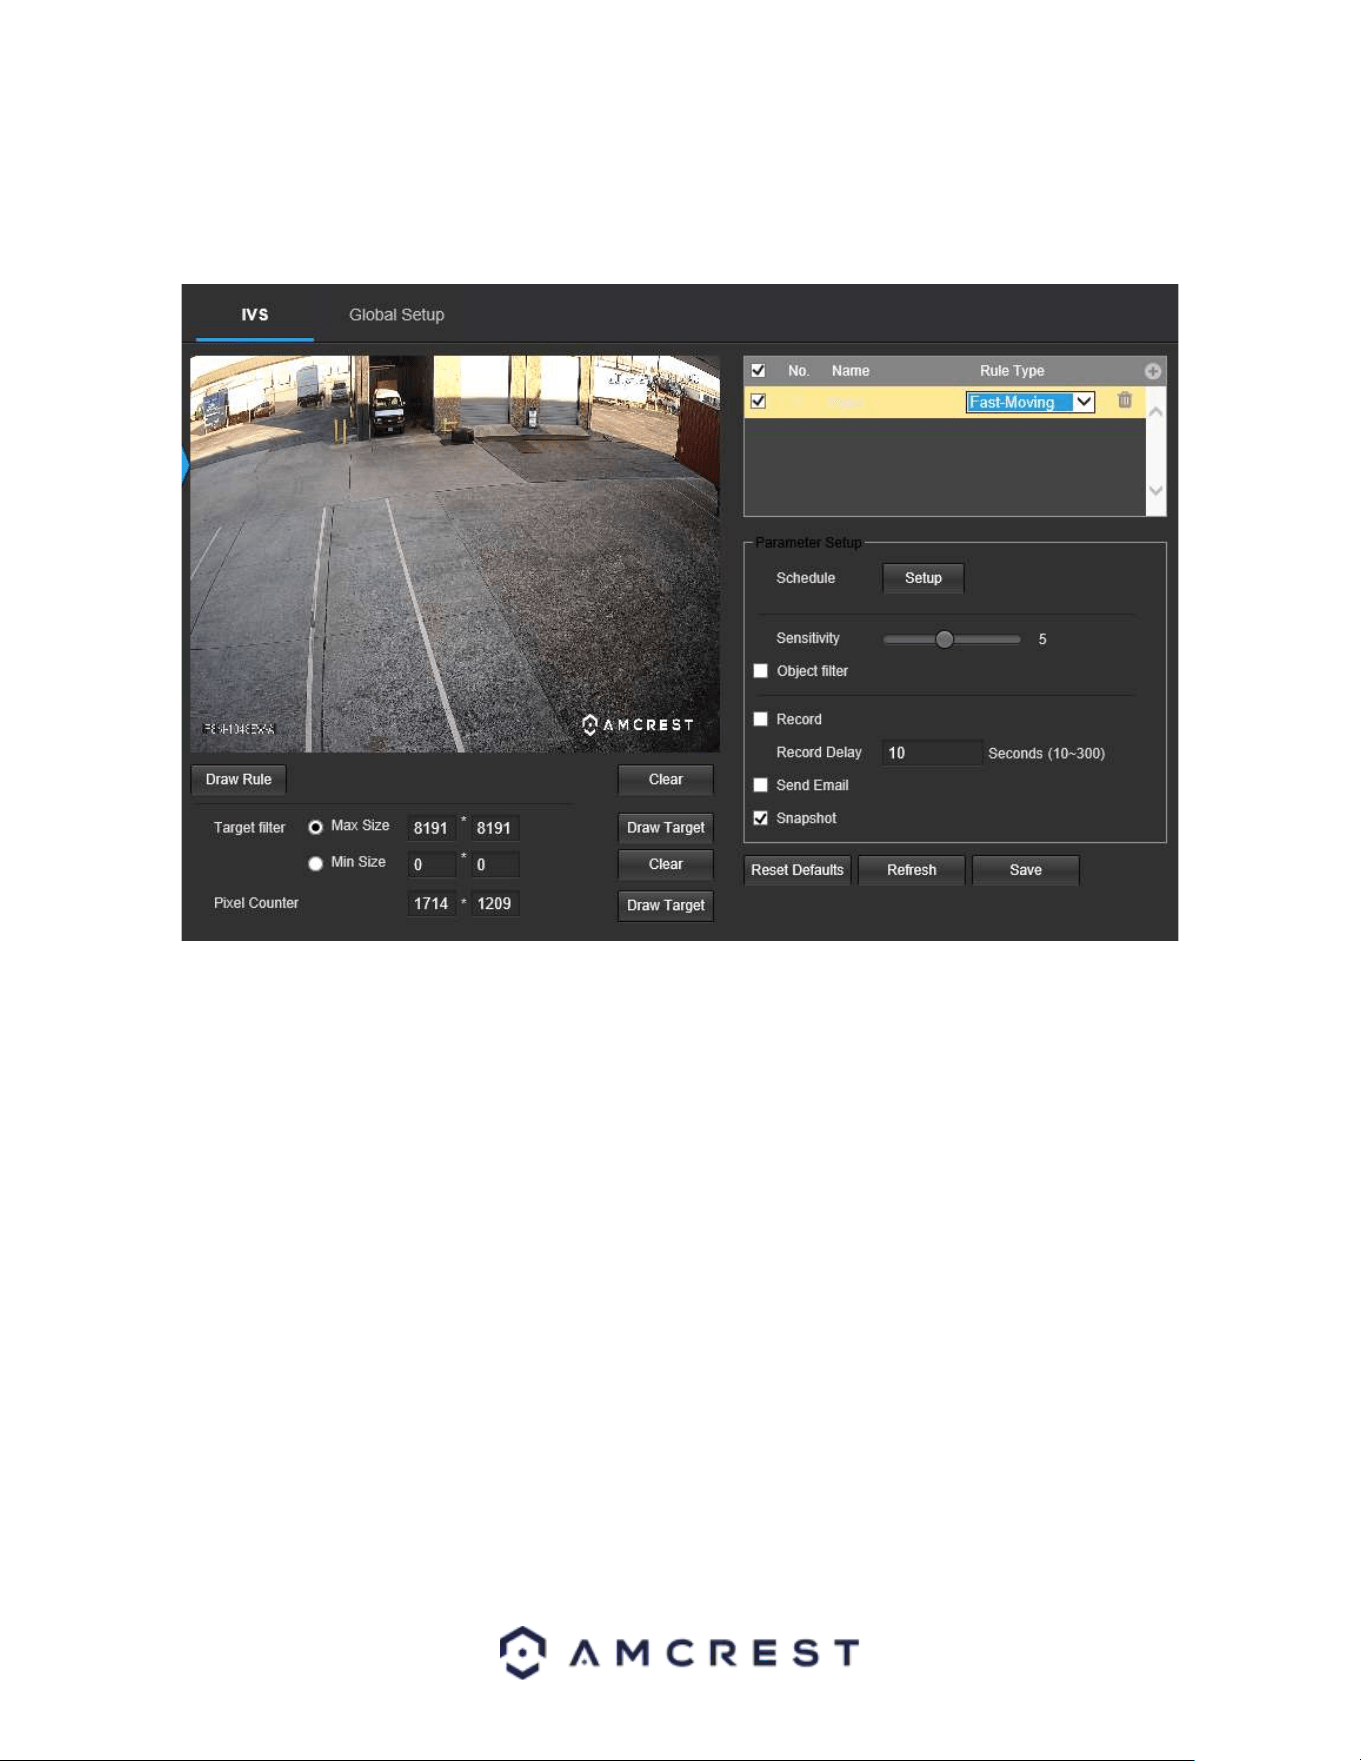This screenshot has height=1761, width=1361.
Task: Select the Min Size radio button
Action: point(315,863)
